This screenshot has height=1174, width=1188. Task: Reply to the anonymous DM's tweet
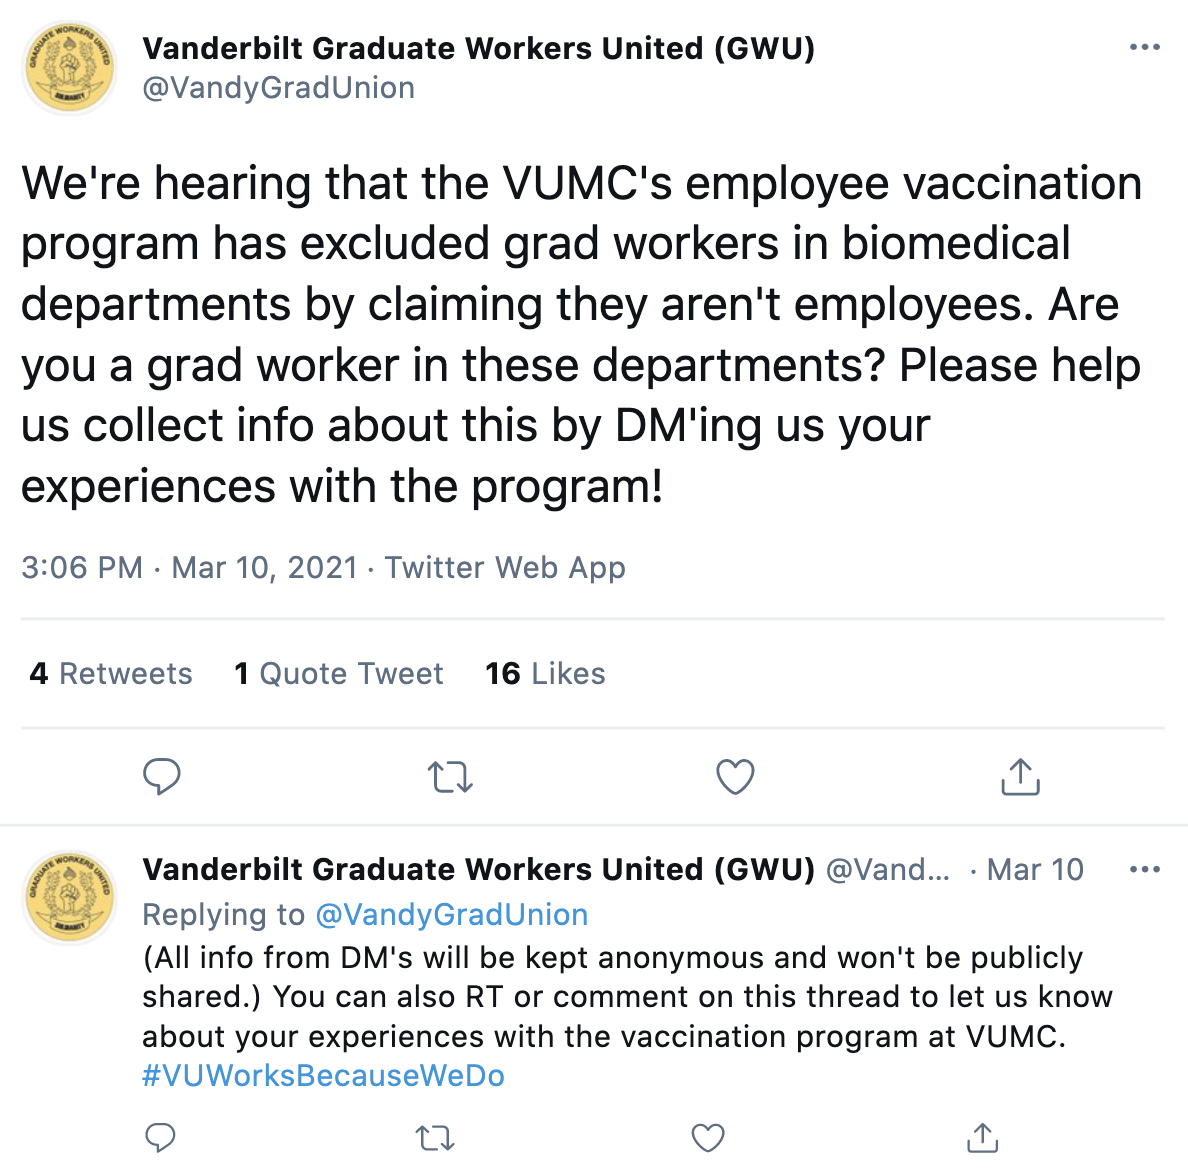(x=161, y=1137)
